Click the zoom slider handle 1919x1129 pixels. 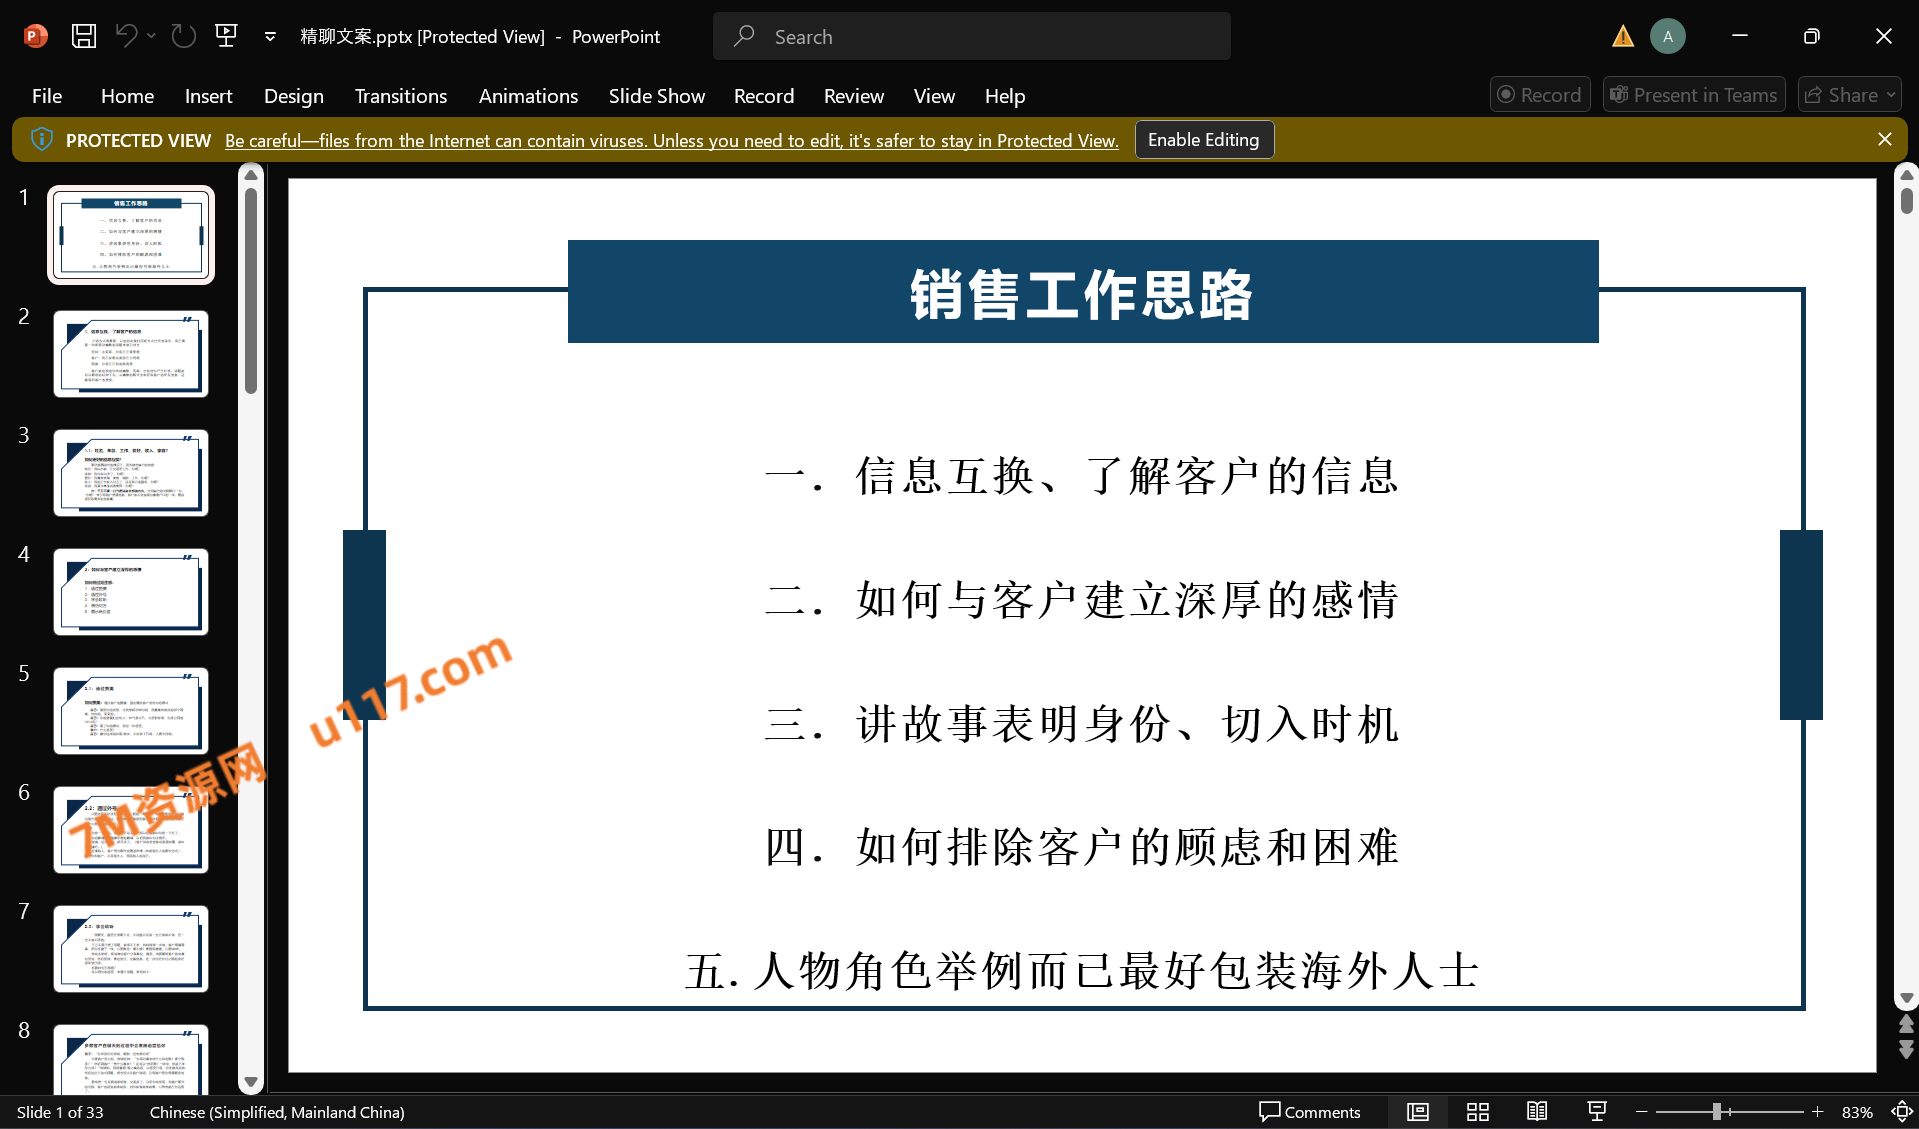[1716, 1112]
